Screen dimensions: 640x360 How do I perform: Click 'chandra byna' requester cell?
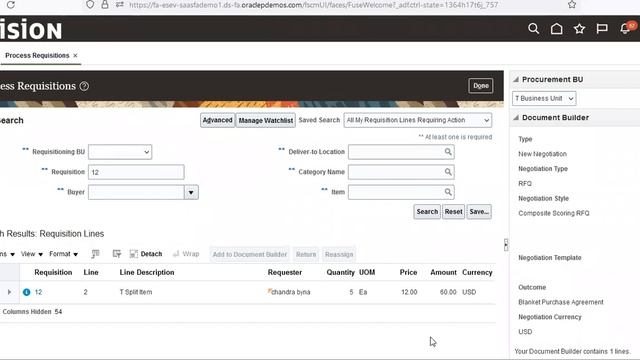[x=291, y=292]
